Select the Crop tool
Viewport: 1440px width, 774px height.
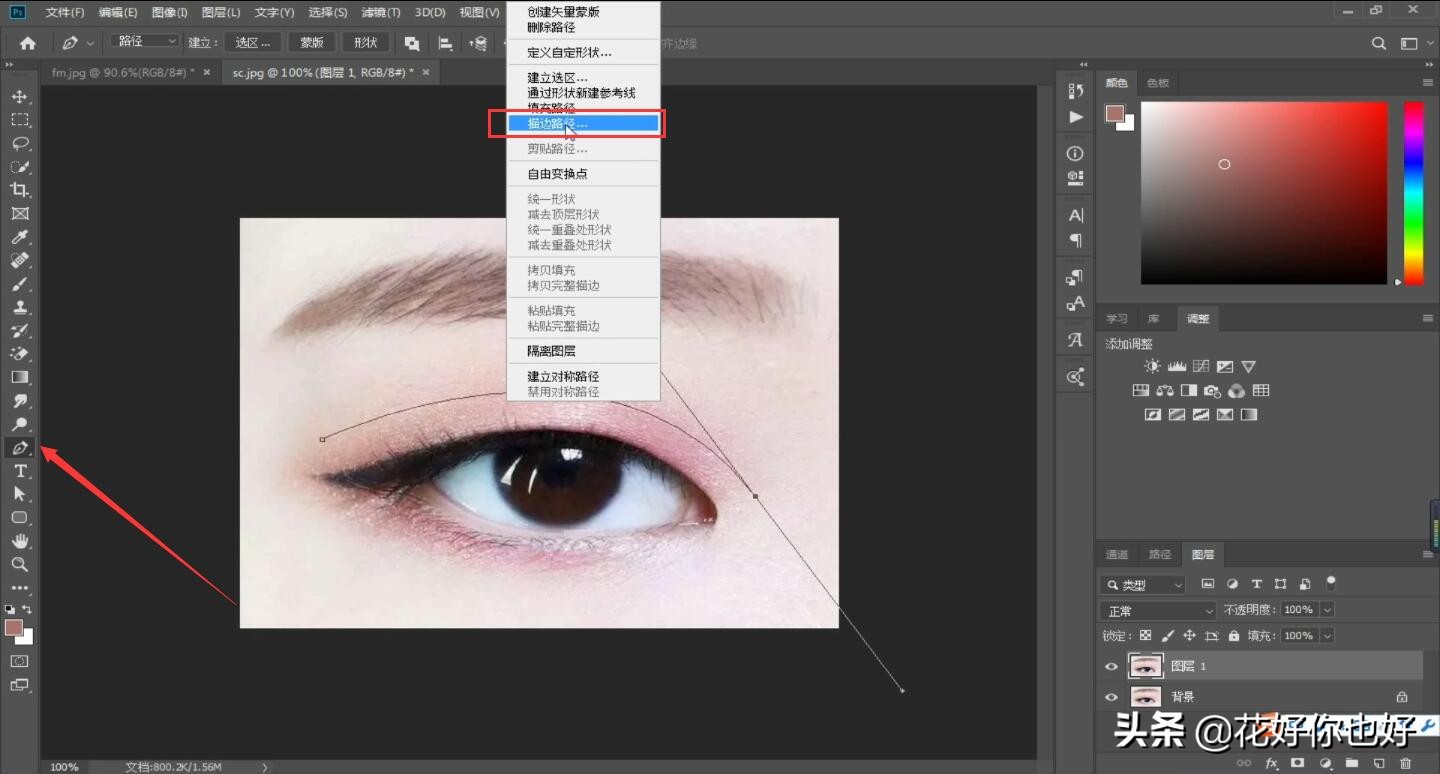[20, 190]
